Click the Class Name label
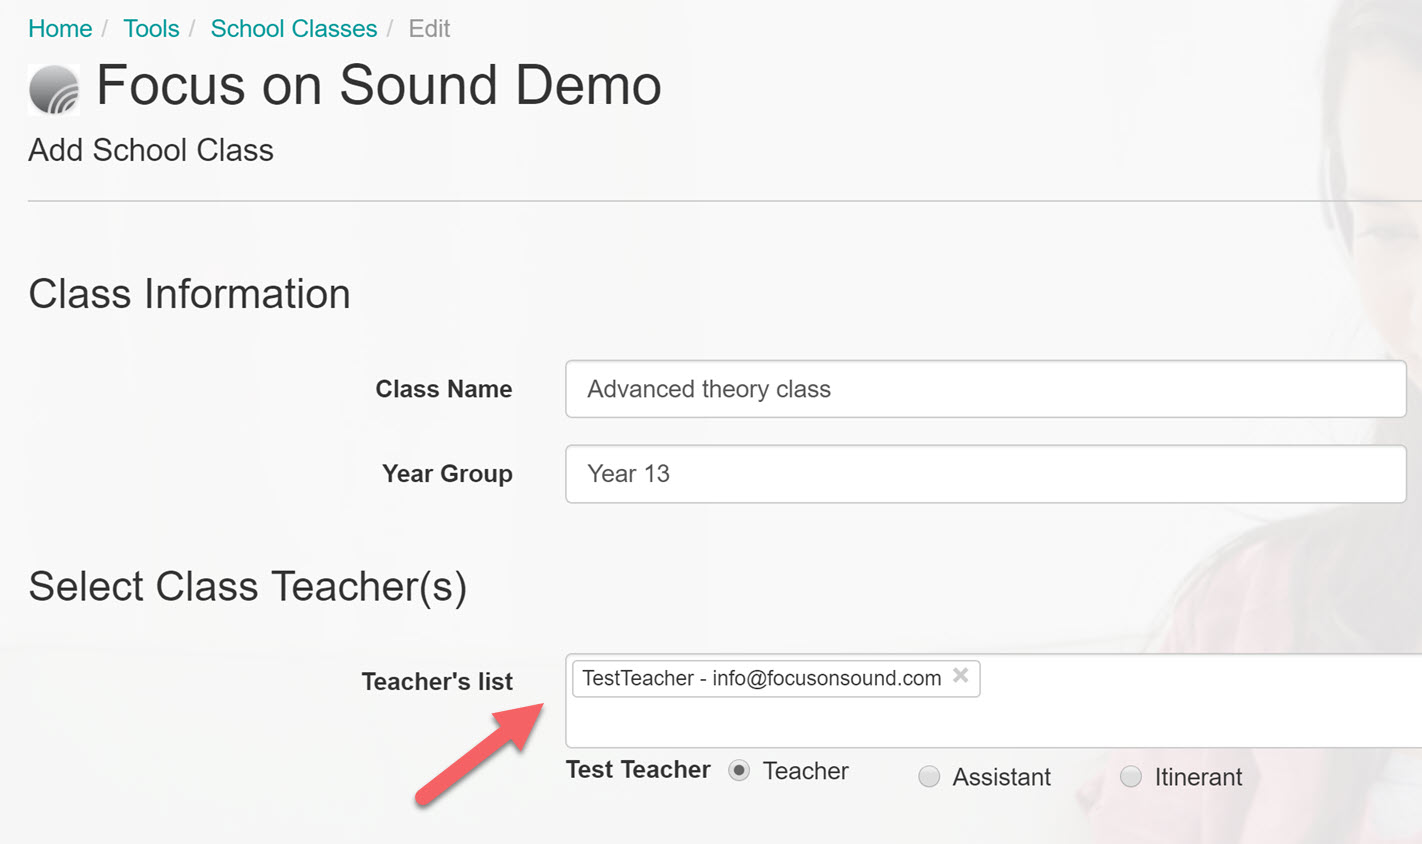Image resolution: width=1422 pixels, height=844 pixels. (444, 389)
